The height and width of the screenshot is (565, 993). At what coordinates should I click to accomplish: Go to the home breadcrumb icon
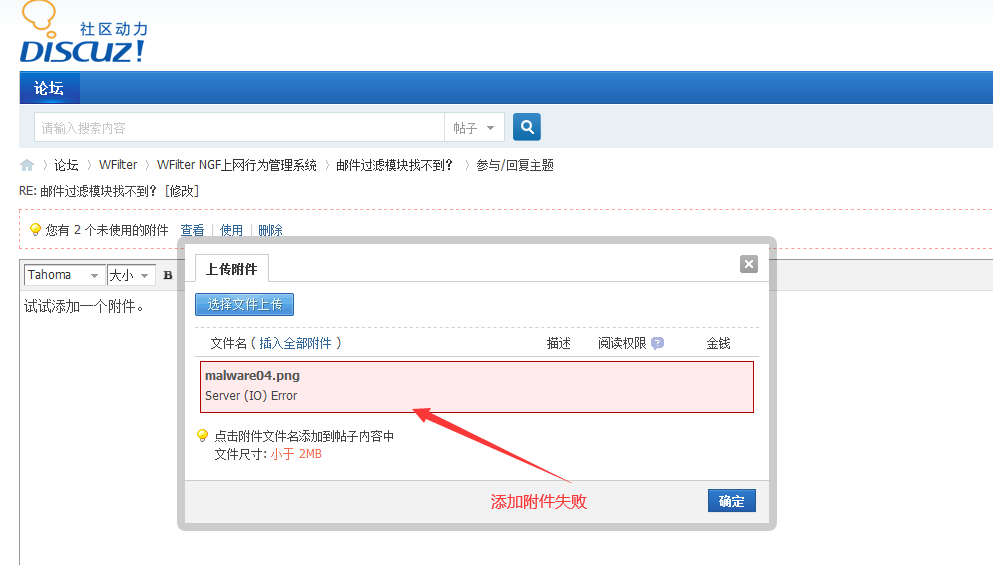(x=27, y=165)
